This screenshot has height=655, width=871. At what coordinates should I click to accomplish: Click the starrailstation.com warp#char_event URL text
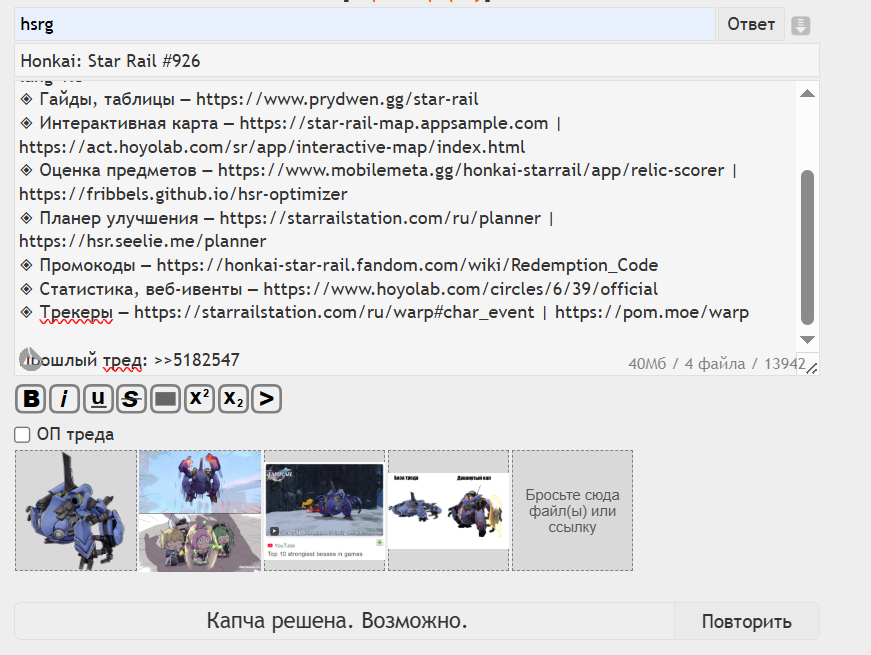(334, 313)
